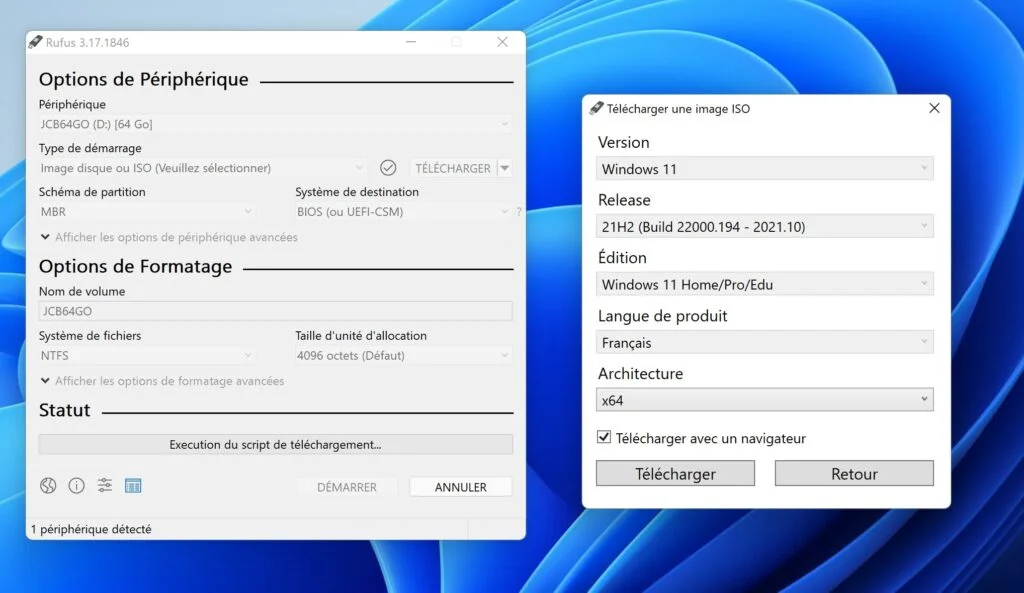Click the question mark beside Système de destination
Screen dimensions: 1024x593
click(x=519, y=212)
